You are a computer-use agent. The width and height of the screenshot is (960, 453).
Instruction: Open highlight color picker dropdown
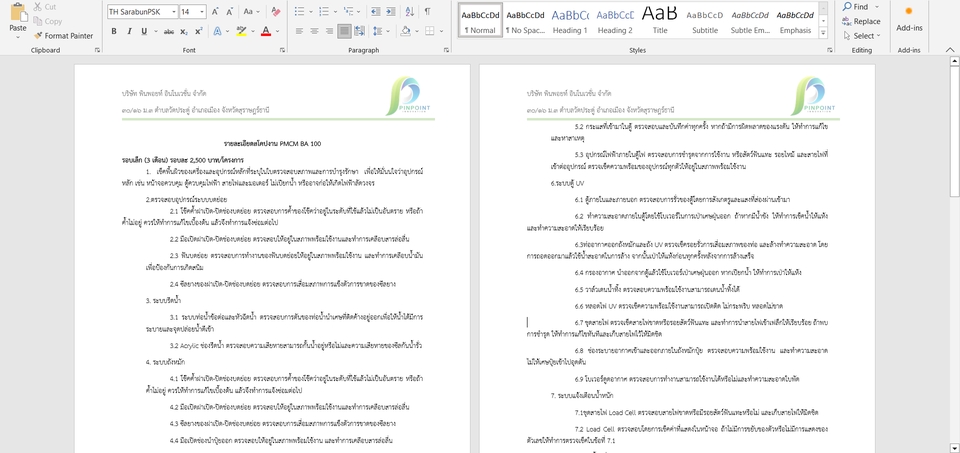coord(253,31)
